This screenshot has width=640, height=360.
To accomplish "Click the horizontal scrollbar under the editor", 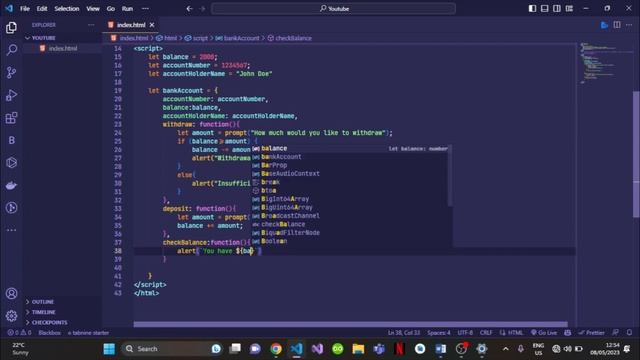I will click(350, 324).
